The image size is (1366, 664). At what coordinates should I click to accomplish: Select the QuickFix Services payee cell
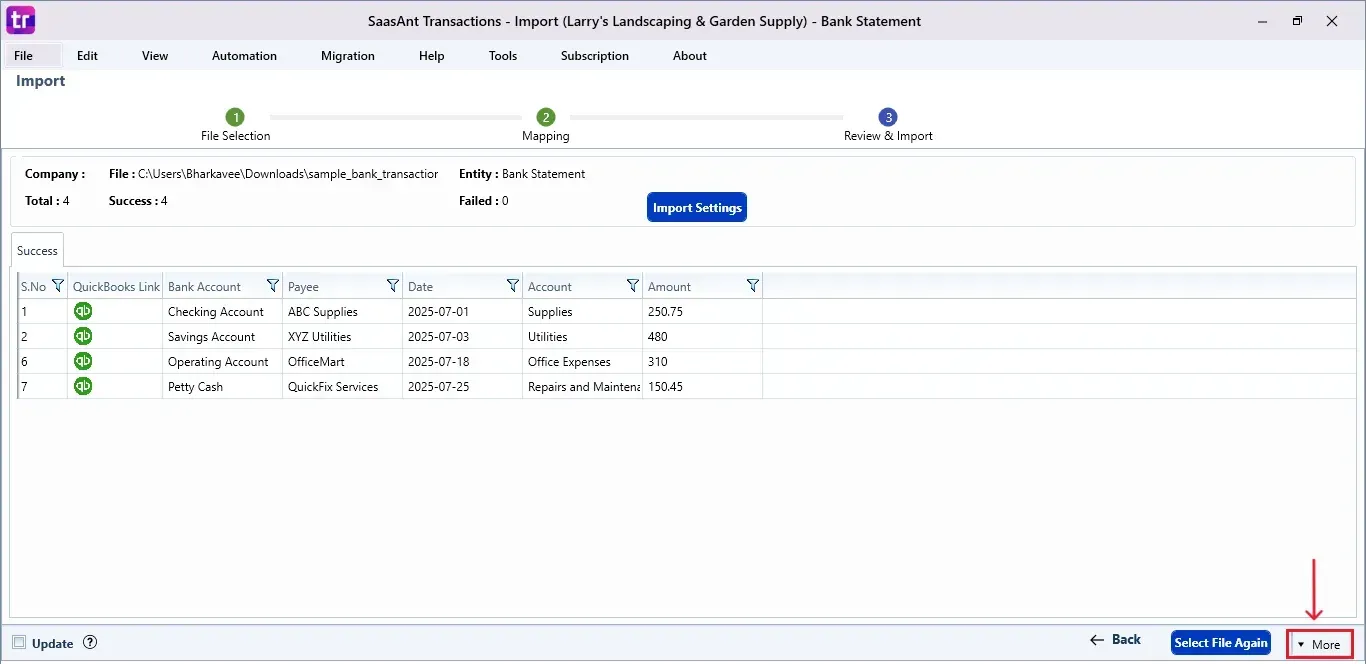342,387
